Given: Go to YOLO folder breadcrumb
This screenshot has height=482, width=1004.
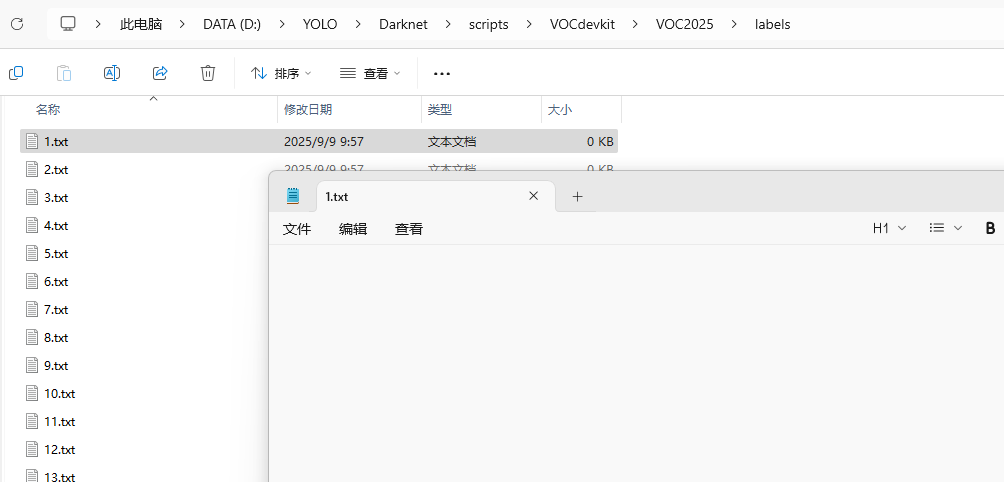Looking at the screenshot, I should tap(320, 24).
